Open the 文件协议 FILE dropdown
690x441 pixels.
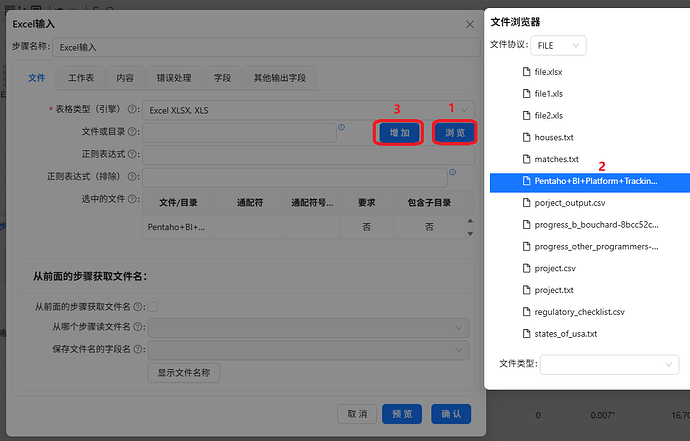(x=558, y=45)
